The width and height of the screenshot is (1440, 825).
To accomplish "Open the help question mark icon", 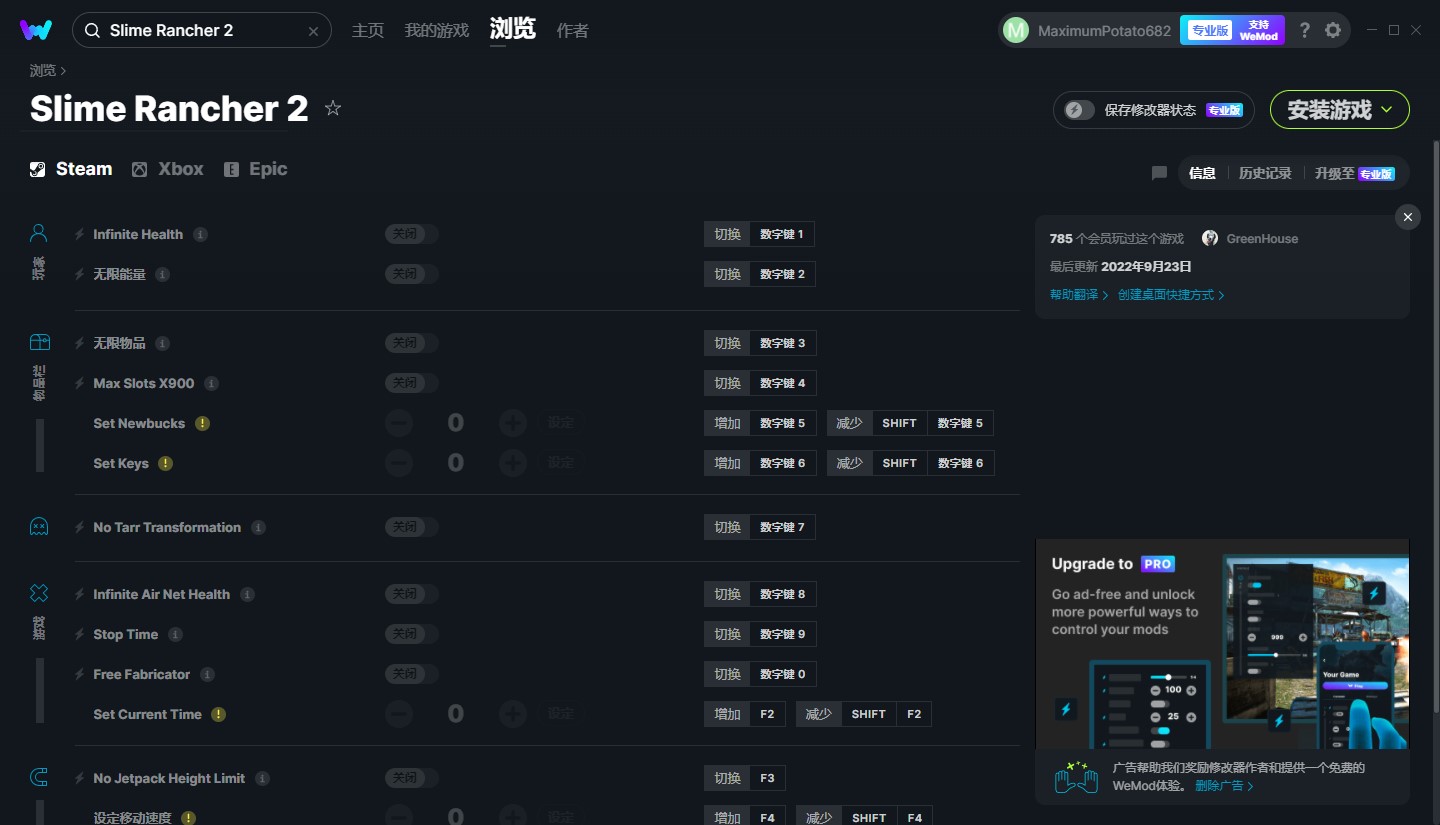I will pos(1304,30).
